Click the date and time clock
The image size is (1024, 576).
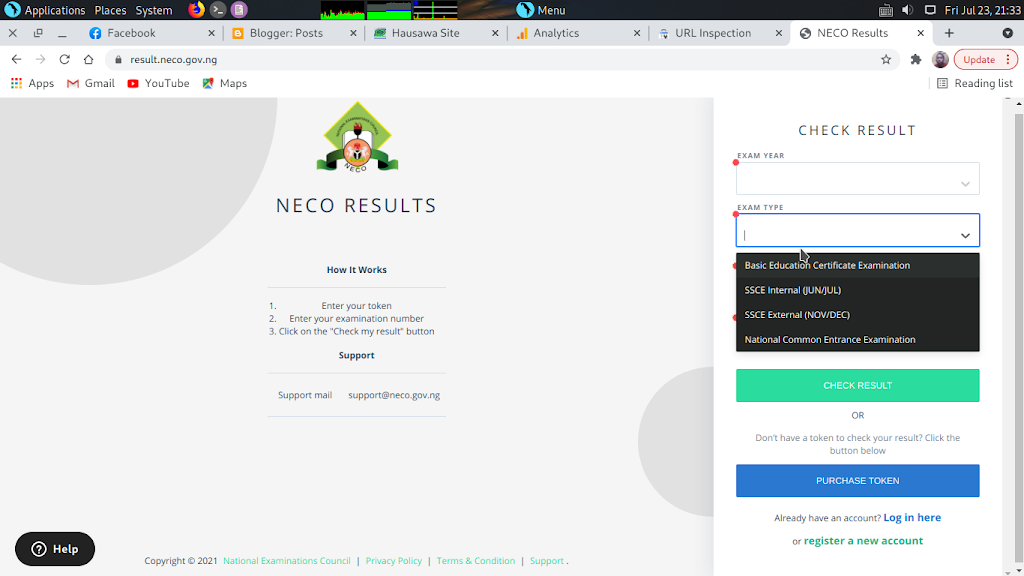(981, 10)
